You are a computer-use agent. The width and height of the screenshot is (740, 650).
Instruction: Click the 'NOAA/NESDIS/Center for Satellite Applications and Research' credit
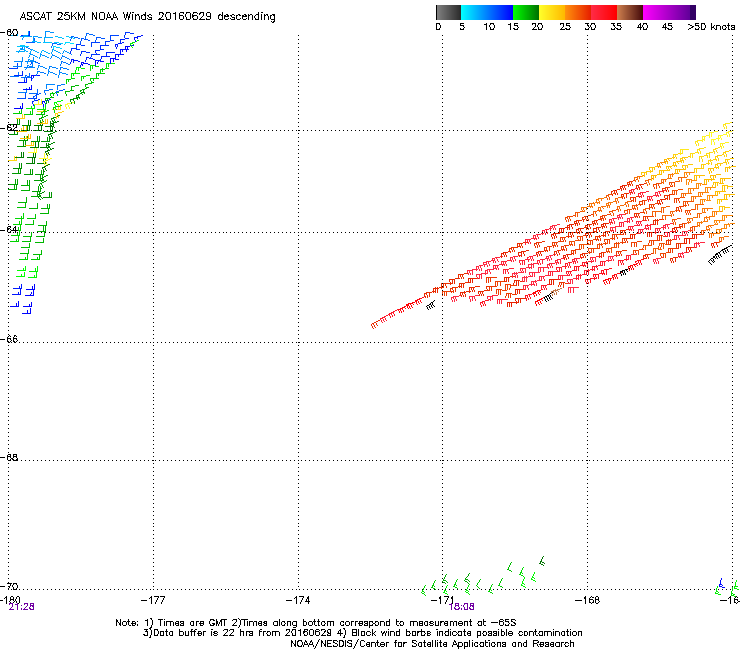[x=432, y=644]
